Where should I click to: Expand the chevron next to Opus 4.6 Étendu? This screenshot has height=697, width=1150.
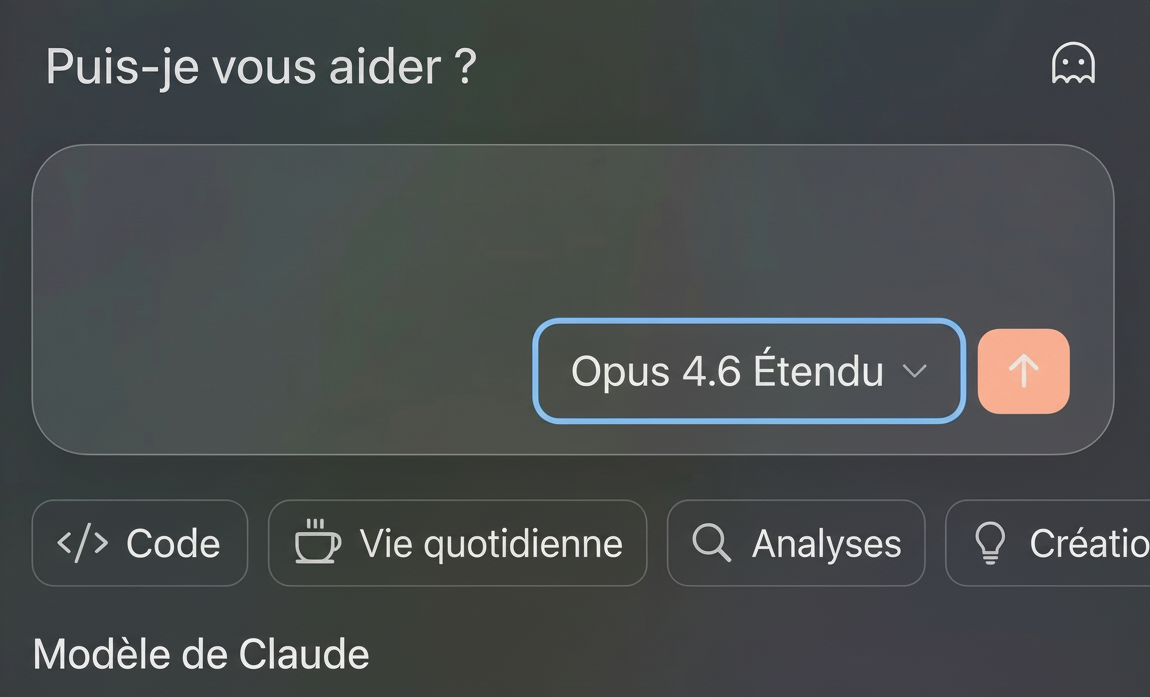tap(914, 371)
